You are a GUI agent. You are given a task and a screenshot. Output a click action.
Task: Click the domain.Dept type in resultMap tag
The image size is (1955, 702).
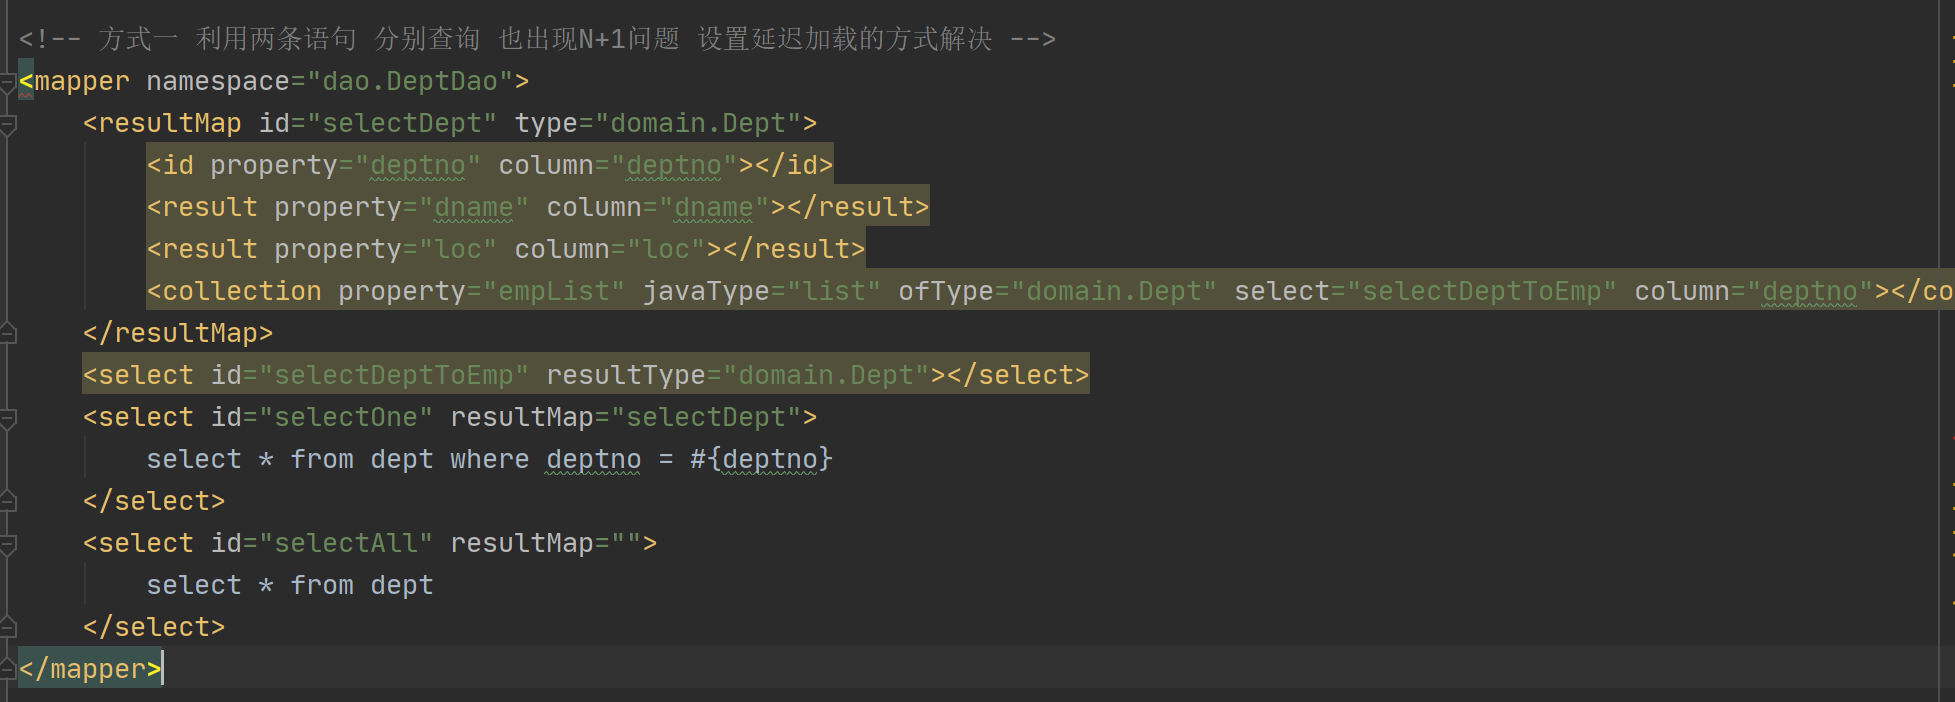(x=698, y=124)
